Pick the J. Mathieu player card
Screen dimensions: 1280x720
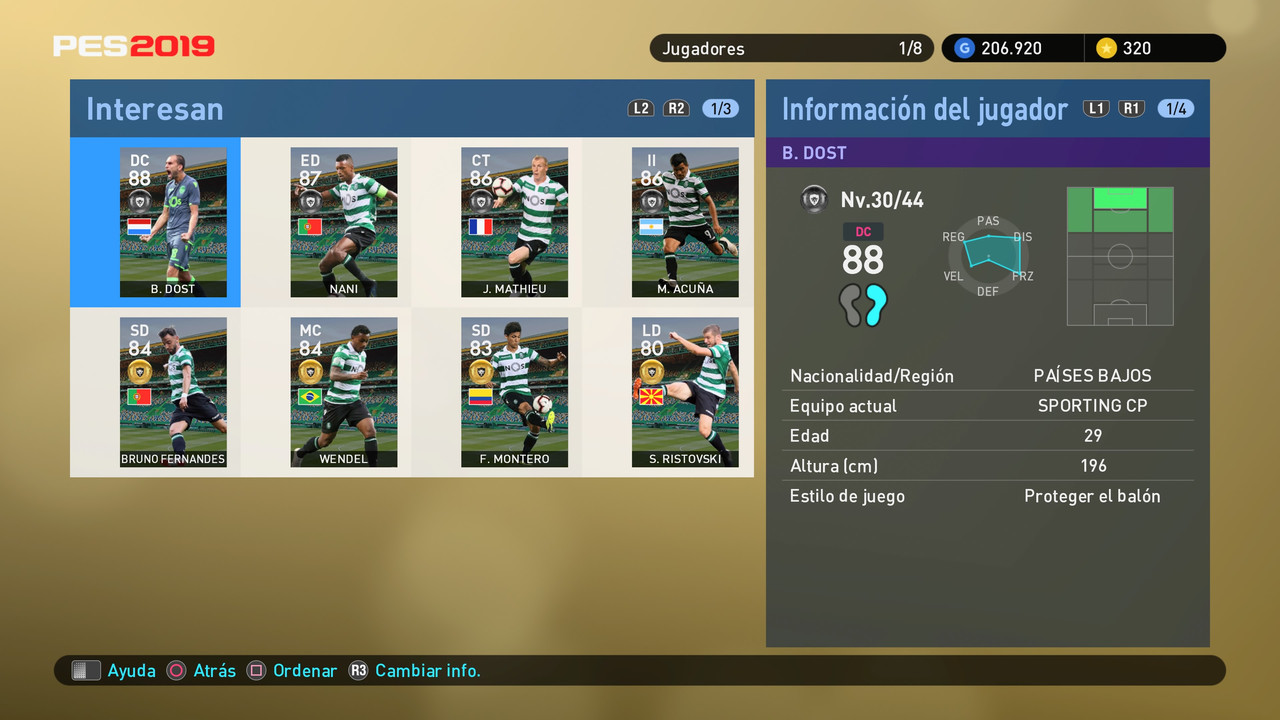click(514, 222)
